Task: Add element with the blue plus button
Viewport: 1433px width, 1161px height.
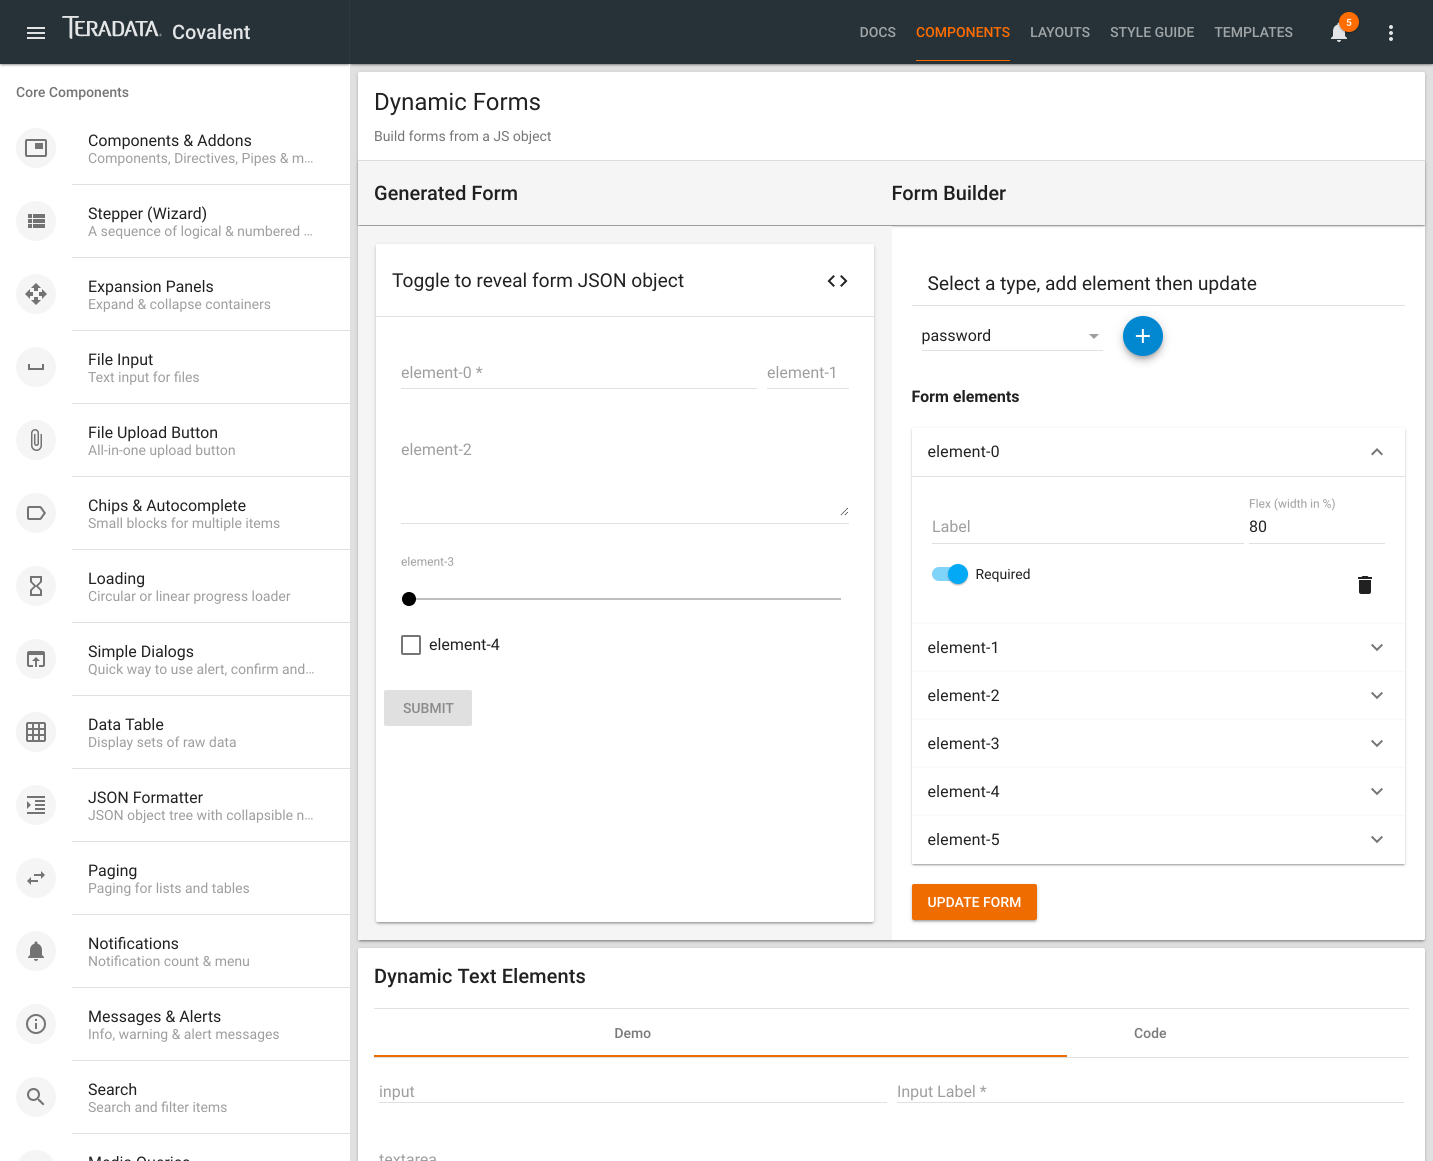Action: click(1143, 336)
